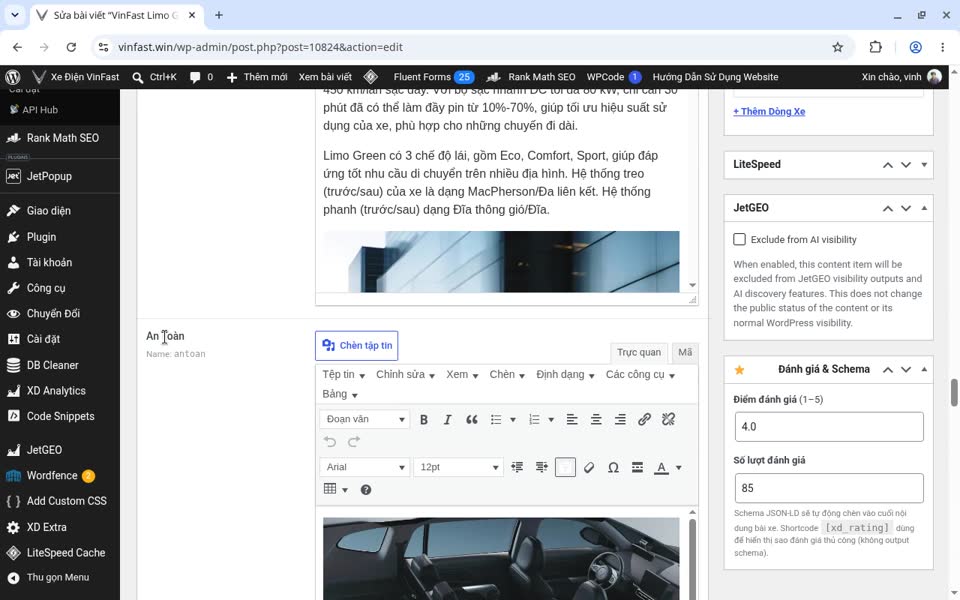This screenshot has height=600, width=960.
Task: Click the redo arrow
Action: tap(354, 441)
